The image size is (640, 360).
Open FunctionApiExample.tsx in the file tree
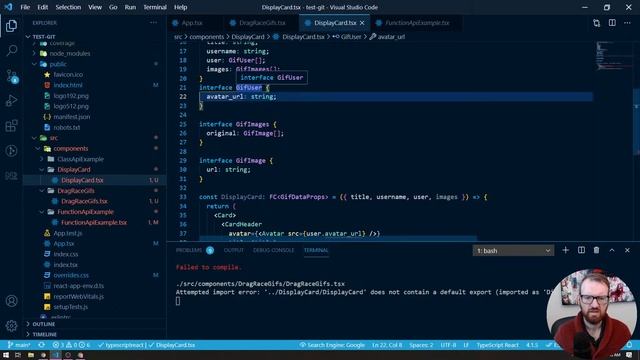point(93,222)
